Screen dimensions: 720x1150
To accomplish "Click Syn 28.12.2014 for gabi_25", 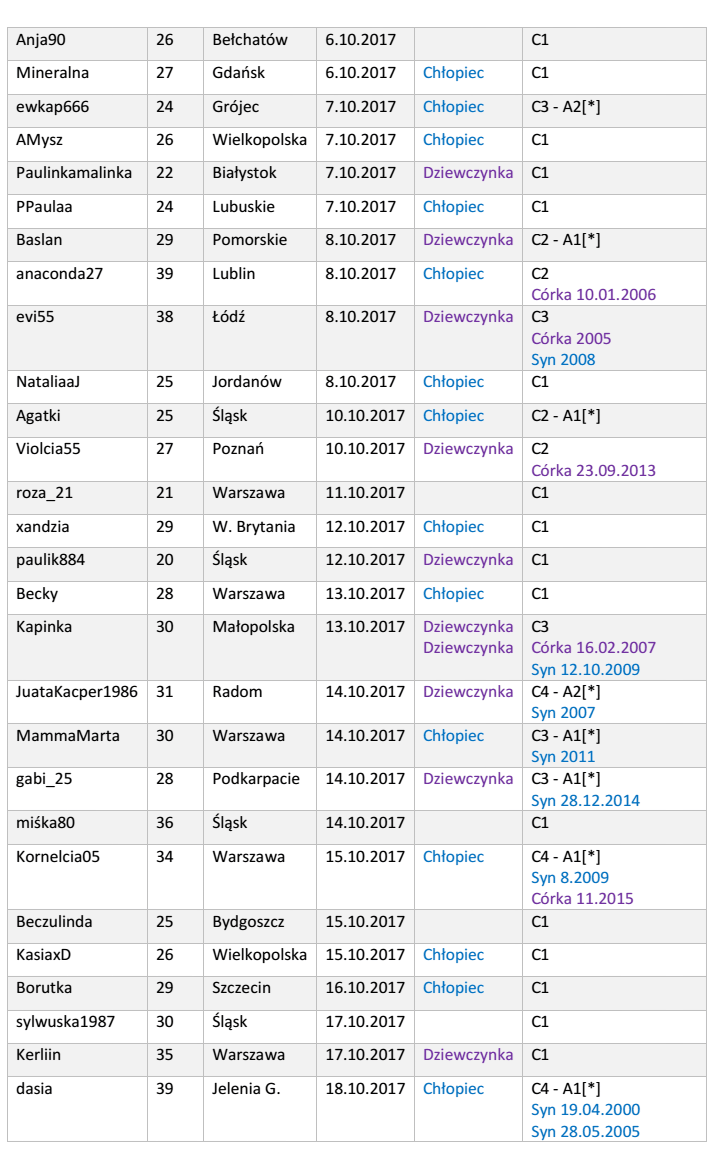I will pyautogui.click(x=585, y=800).
